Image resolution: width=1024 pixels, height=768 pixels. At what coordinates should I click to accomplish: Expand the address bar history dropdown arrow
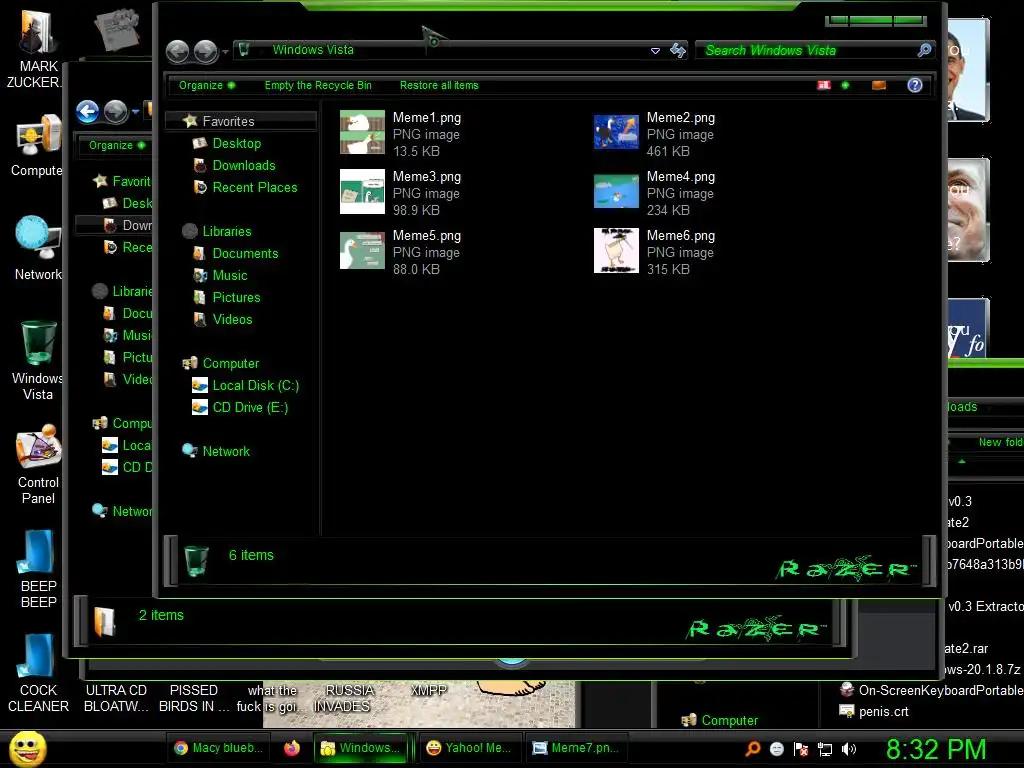(x=655, y=50)
